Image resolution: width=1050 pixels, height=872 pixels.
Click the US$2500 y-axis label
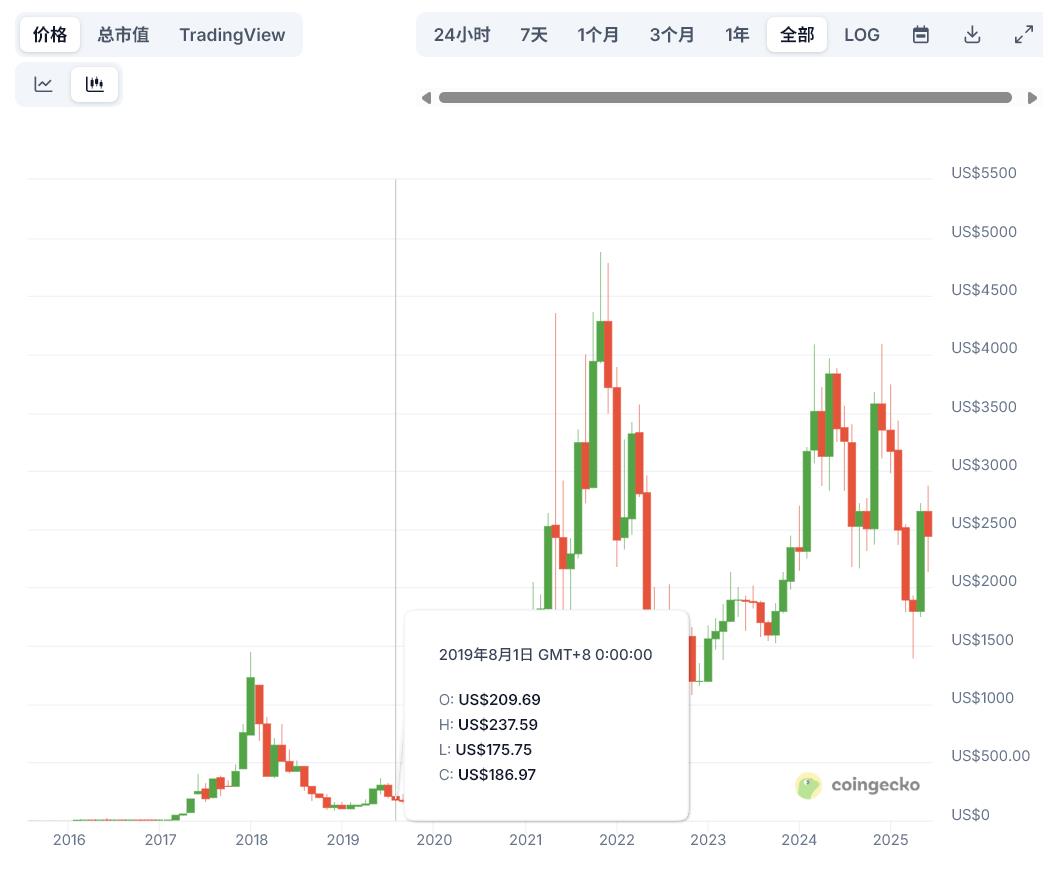984,522
